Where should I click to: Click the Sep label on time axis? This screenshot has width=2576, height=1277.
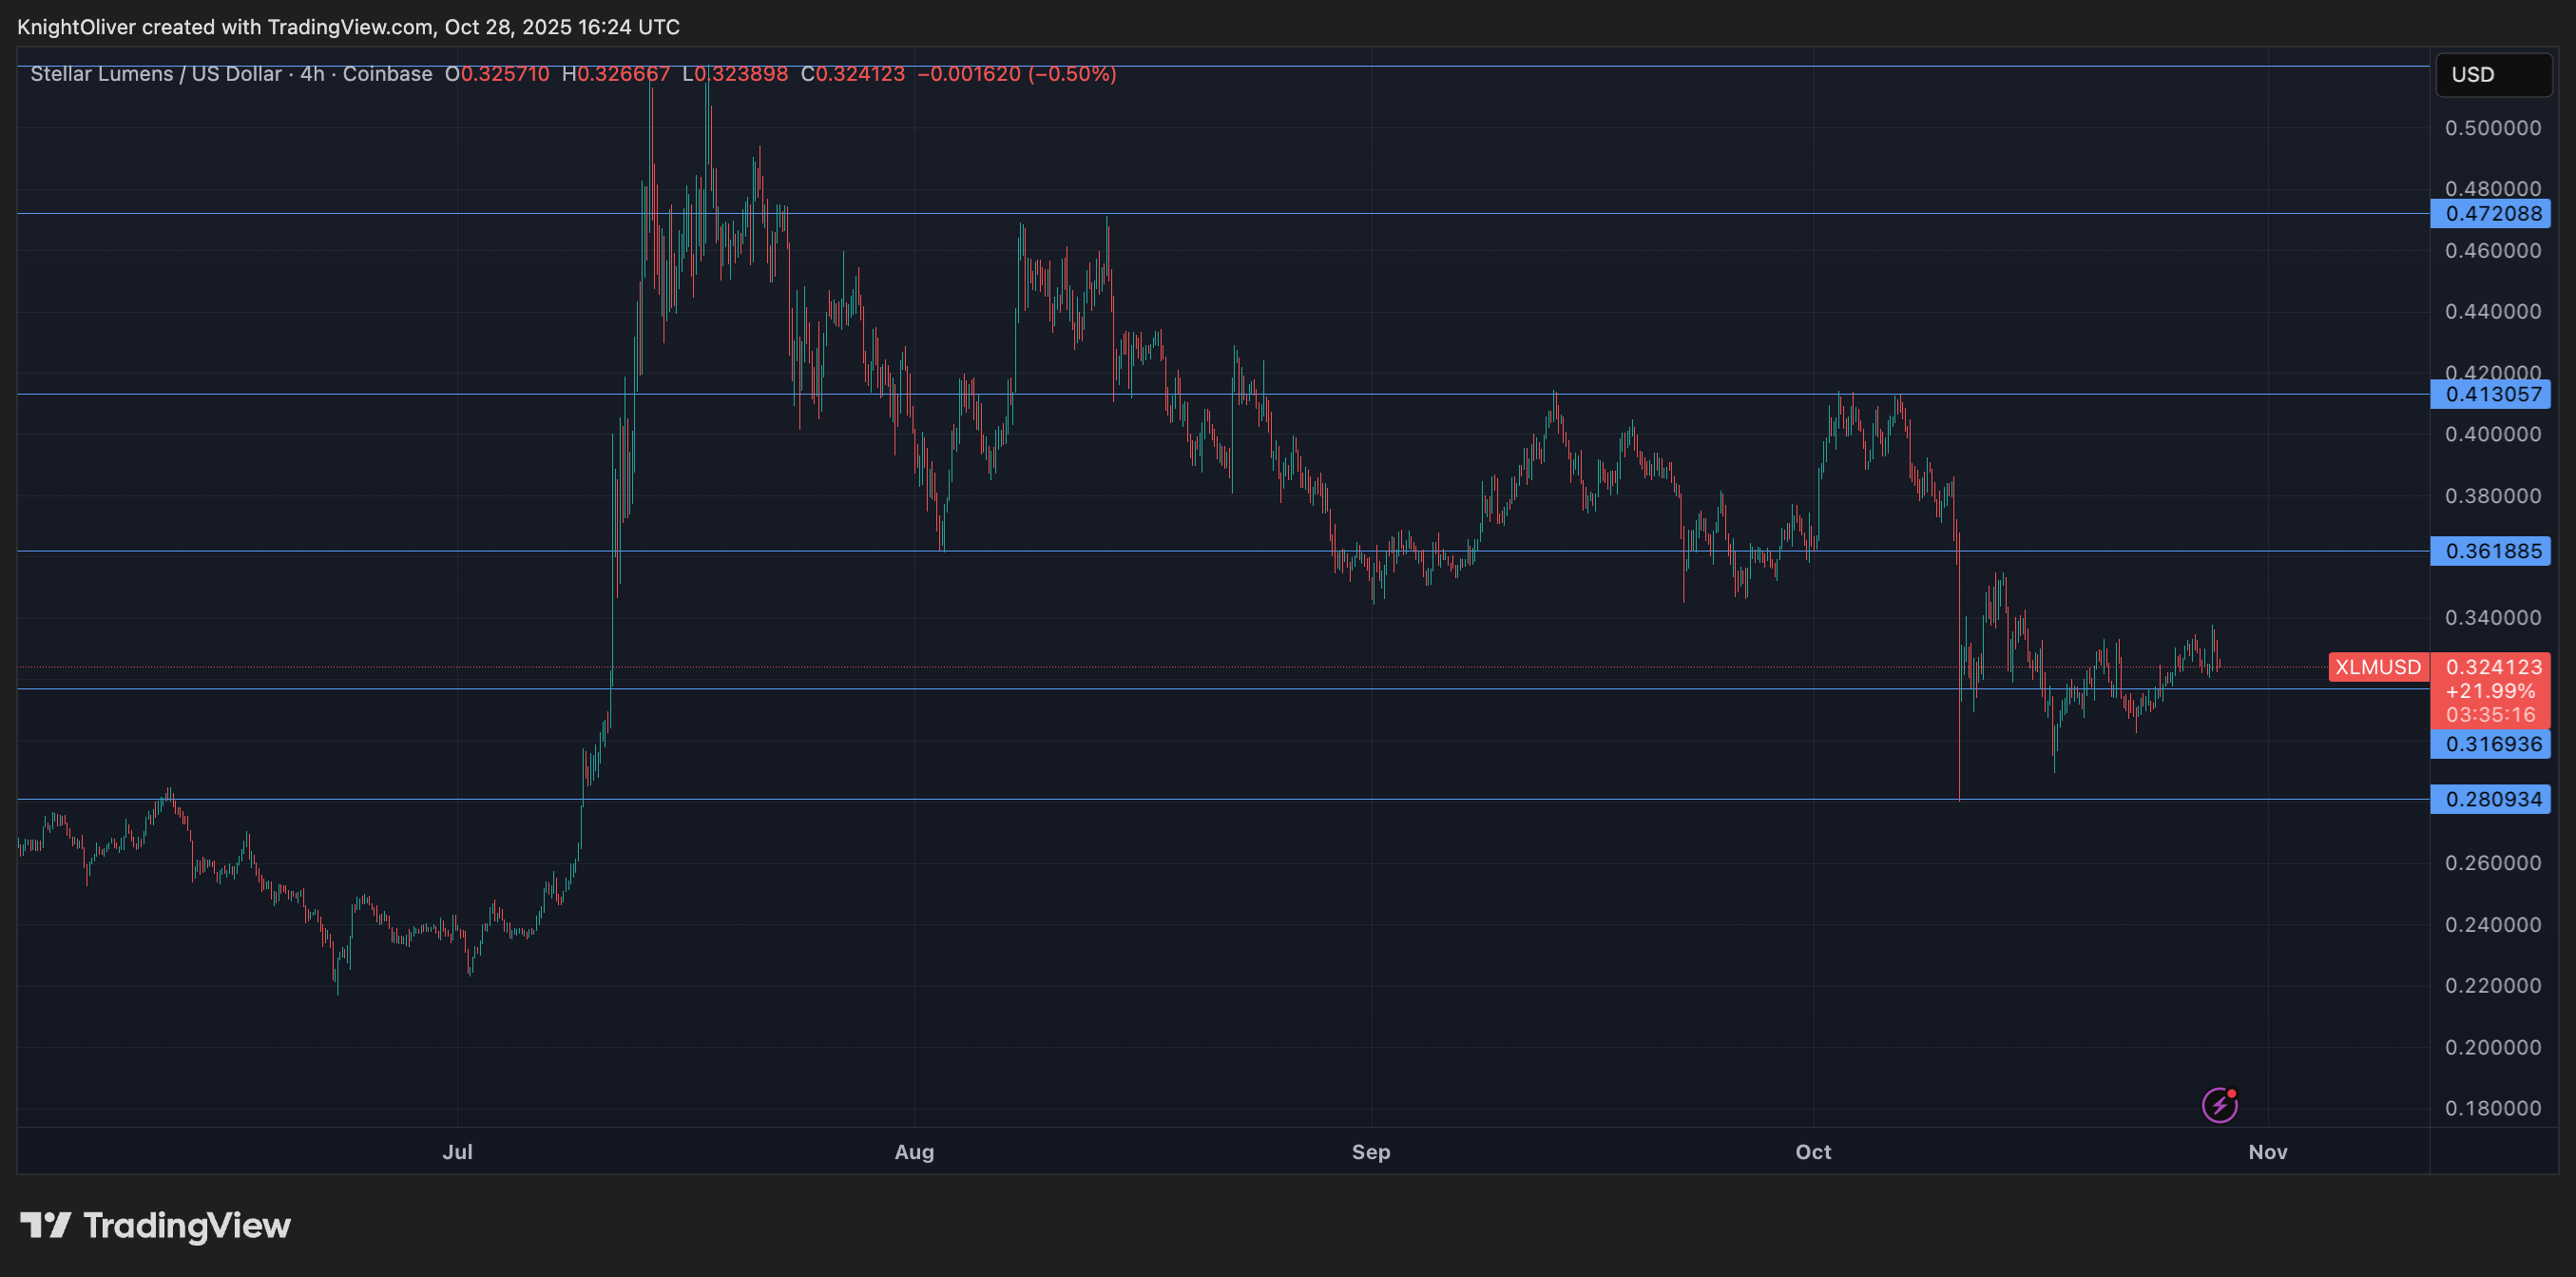point(1370,1152)
